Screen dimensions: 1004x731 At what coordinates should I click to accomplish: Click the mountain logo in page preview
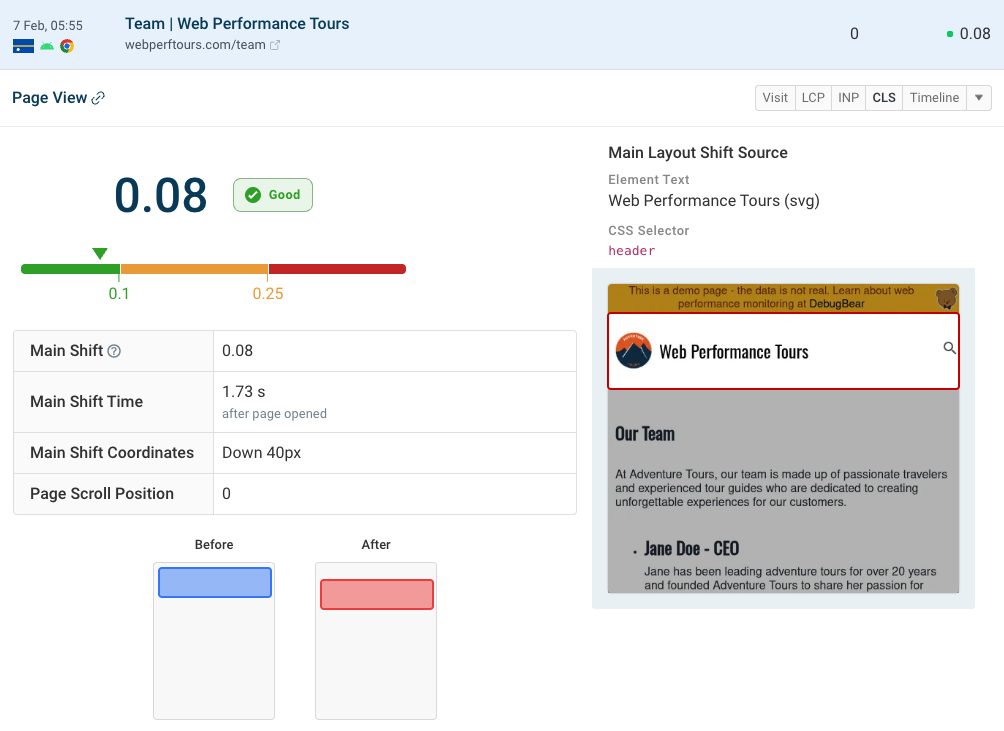click(634, 351)
